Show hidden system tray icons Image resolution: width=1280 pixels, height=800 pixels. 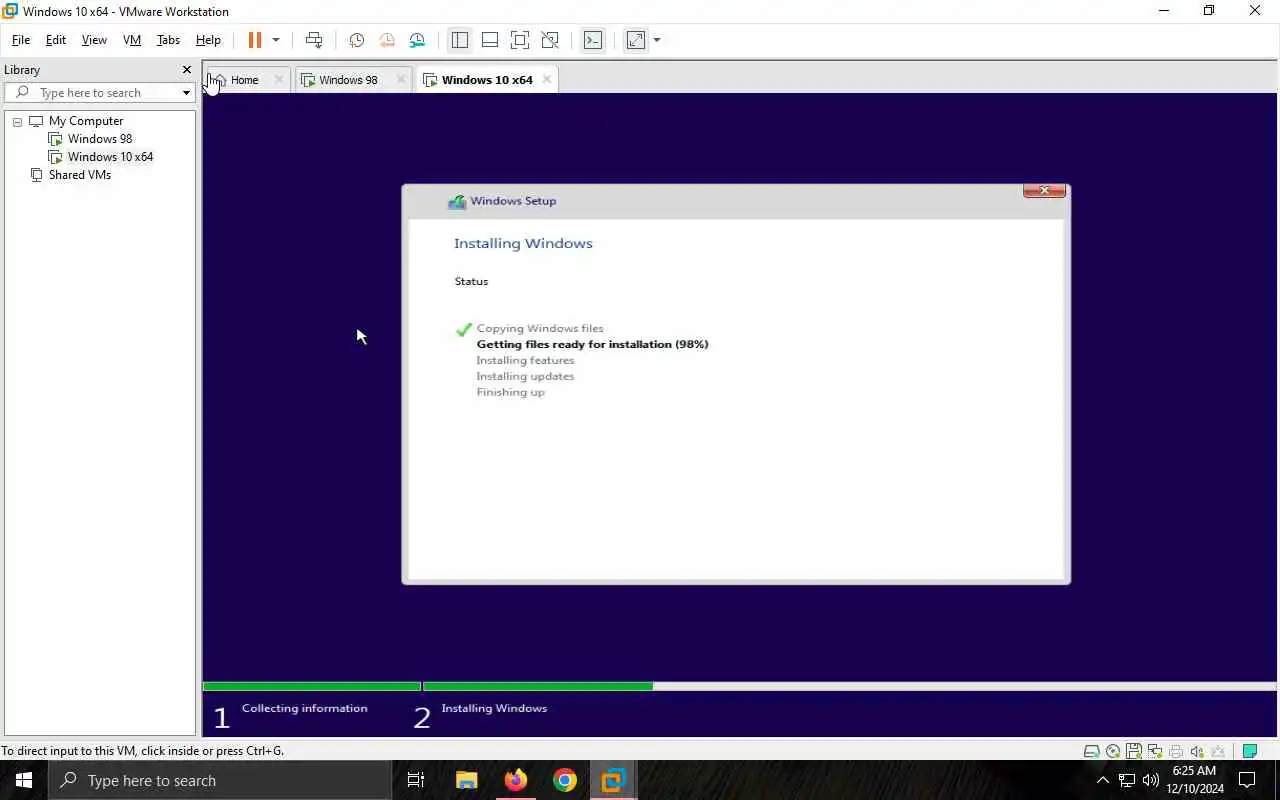click(1102, 780)
